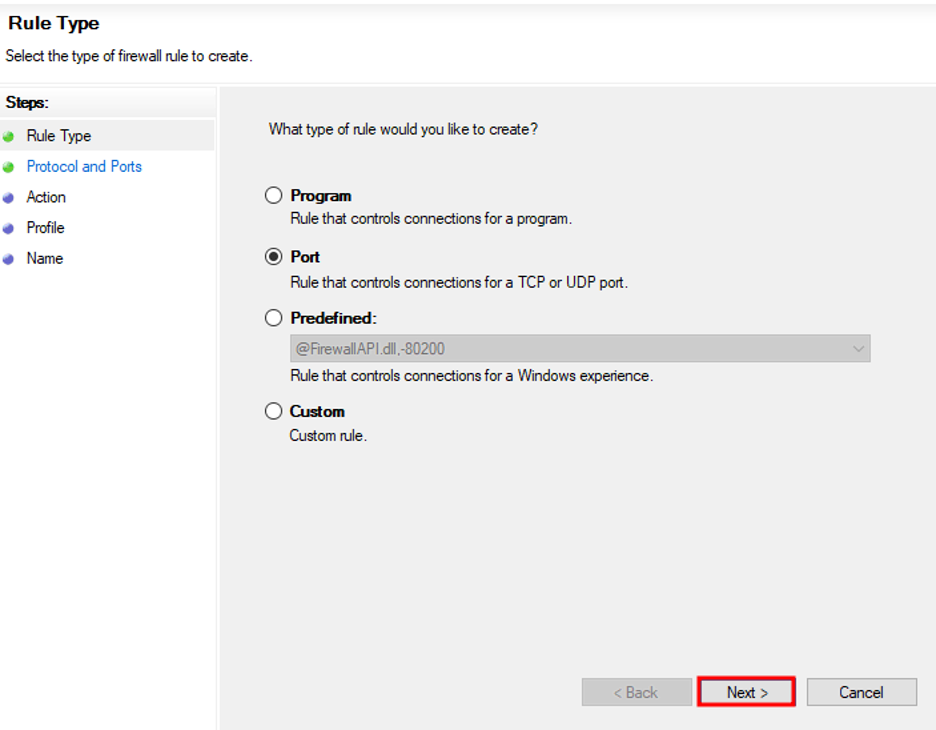This screenshot has width=936, height=730.
Task: Click the Rule Type page title
Action: point(52,23)
